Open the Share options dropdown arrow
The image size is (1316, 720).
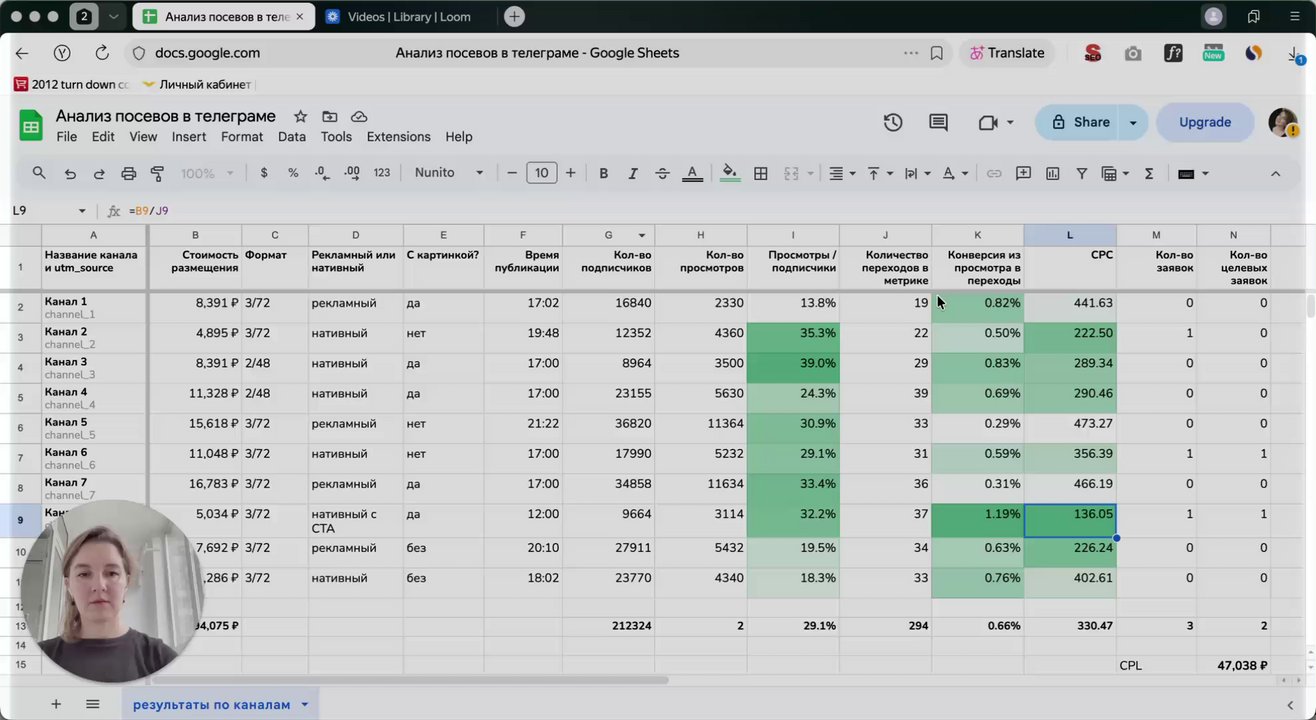[1133, 122]
